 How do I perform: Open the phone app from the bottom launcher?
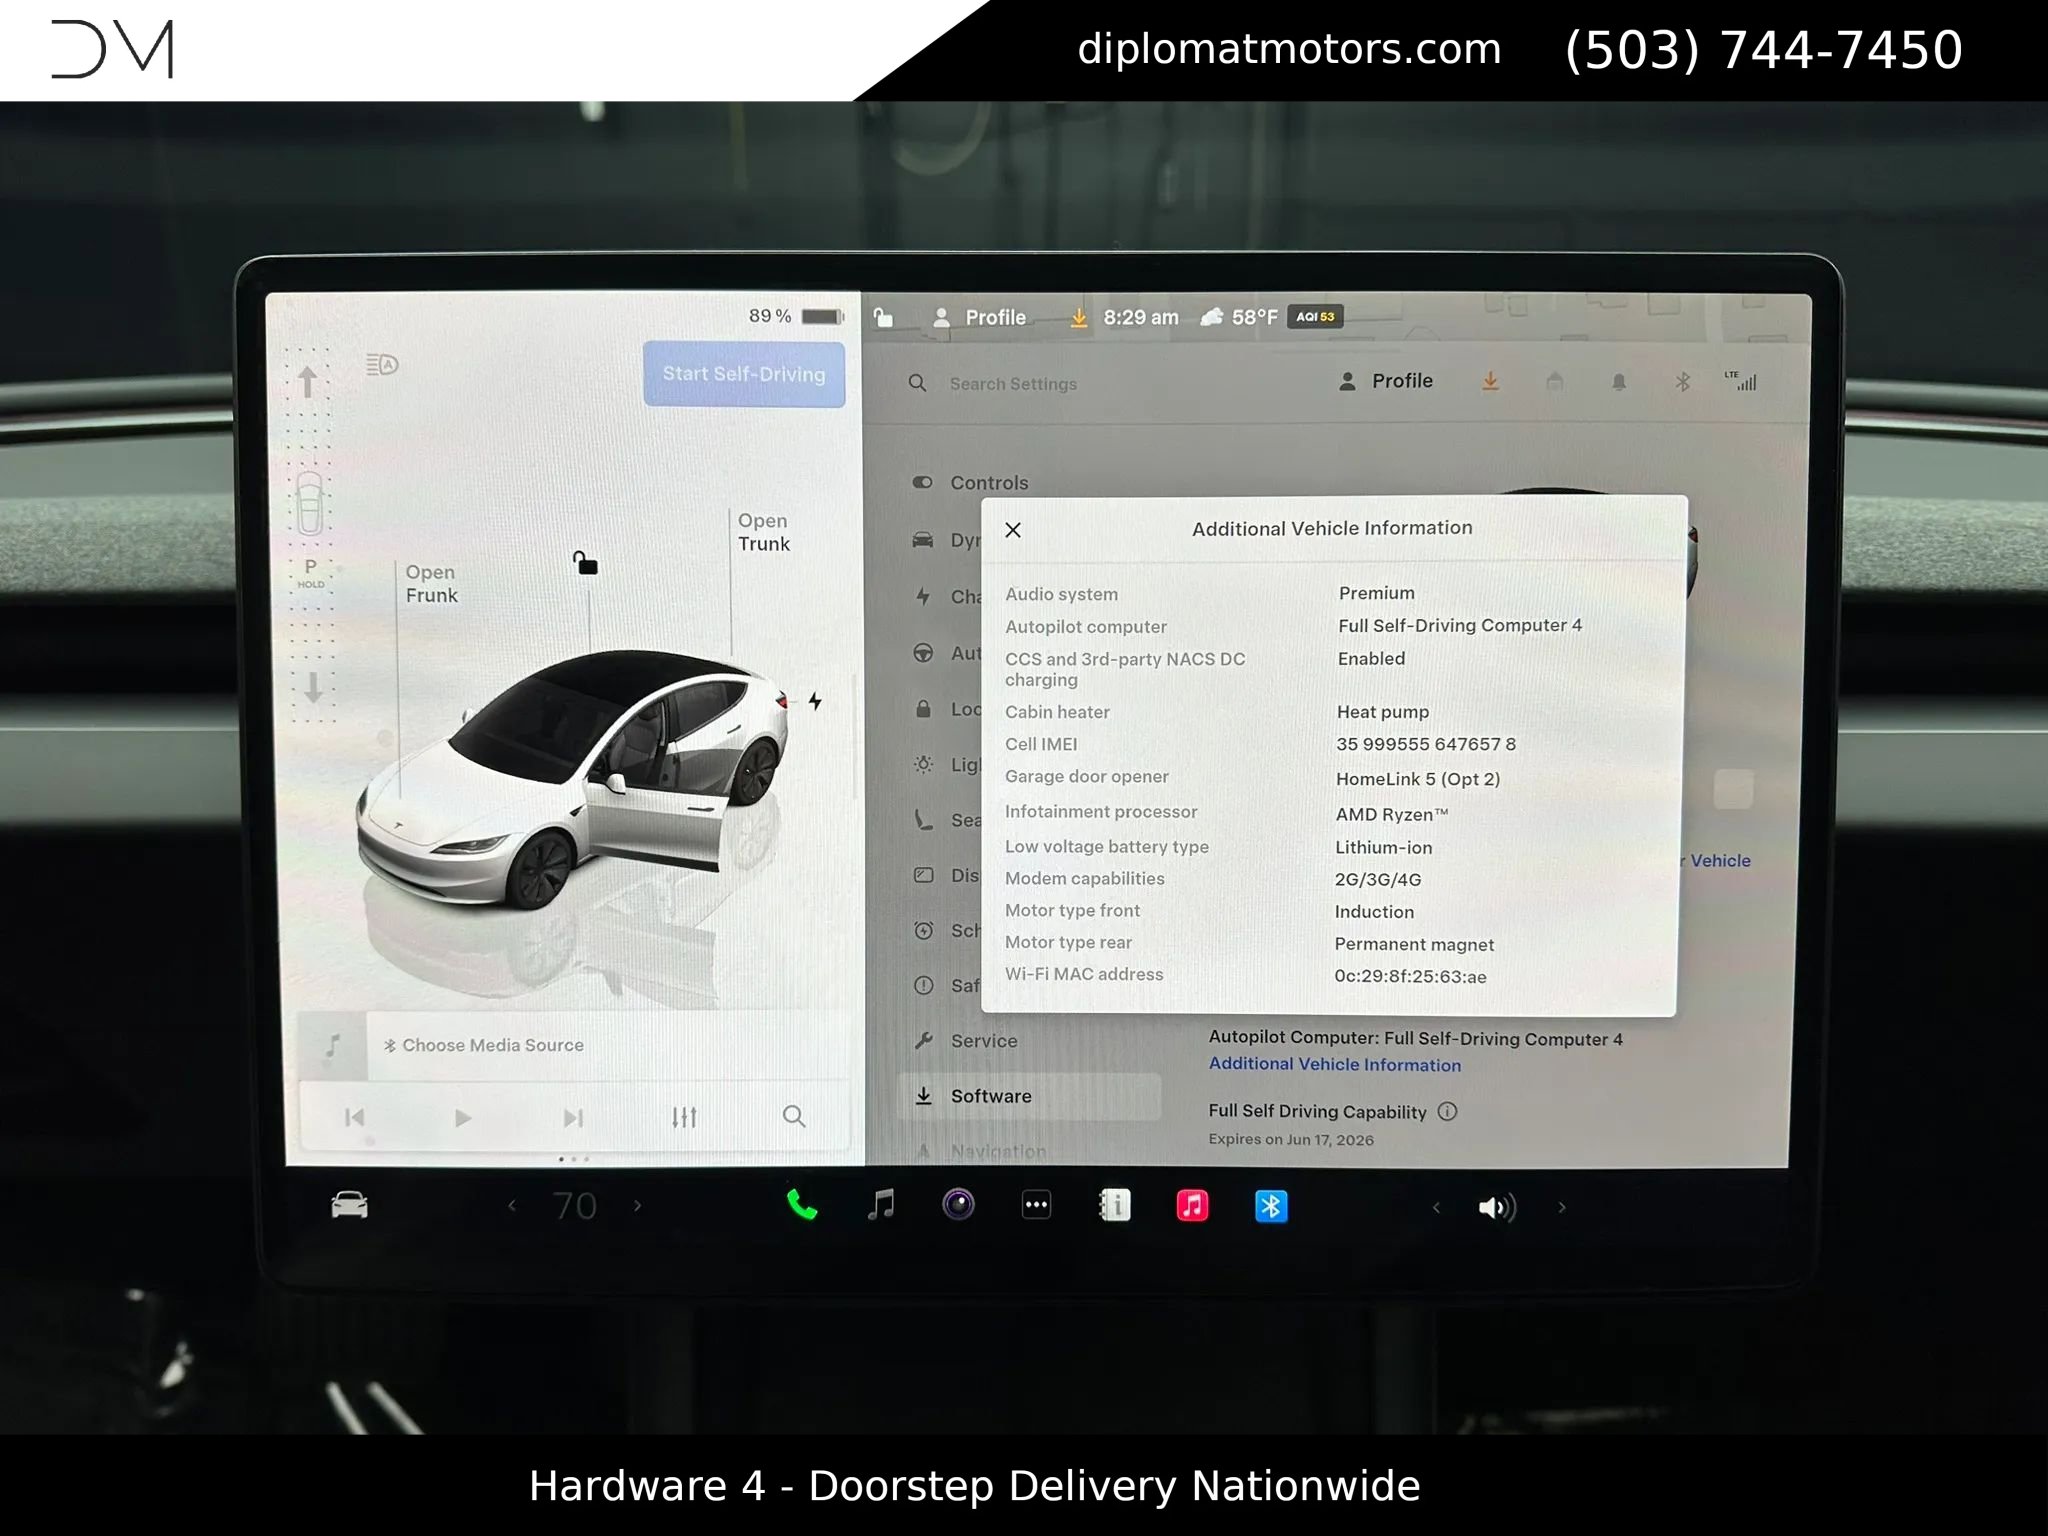pos(803,1206)
